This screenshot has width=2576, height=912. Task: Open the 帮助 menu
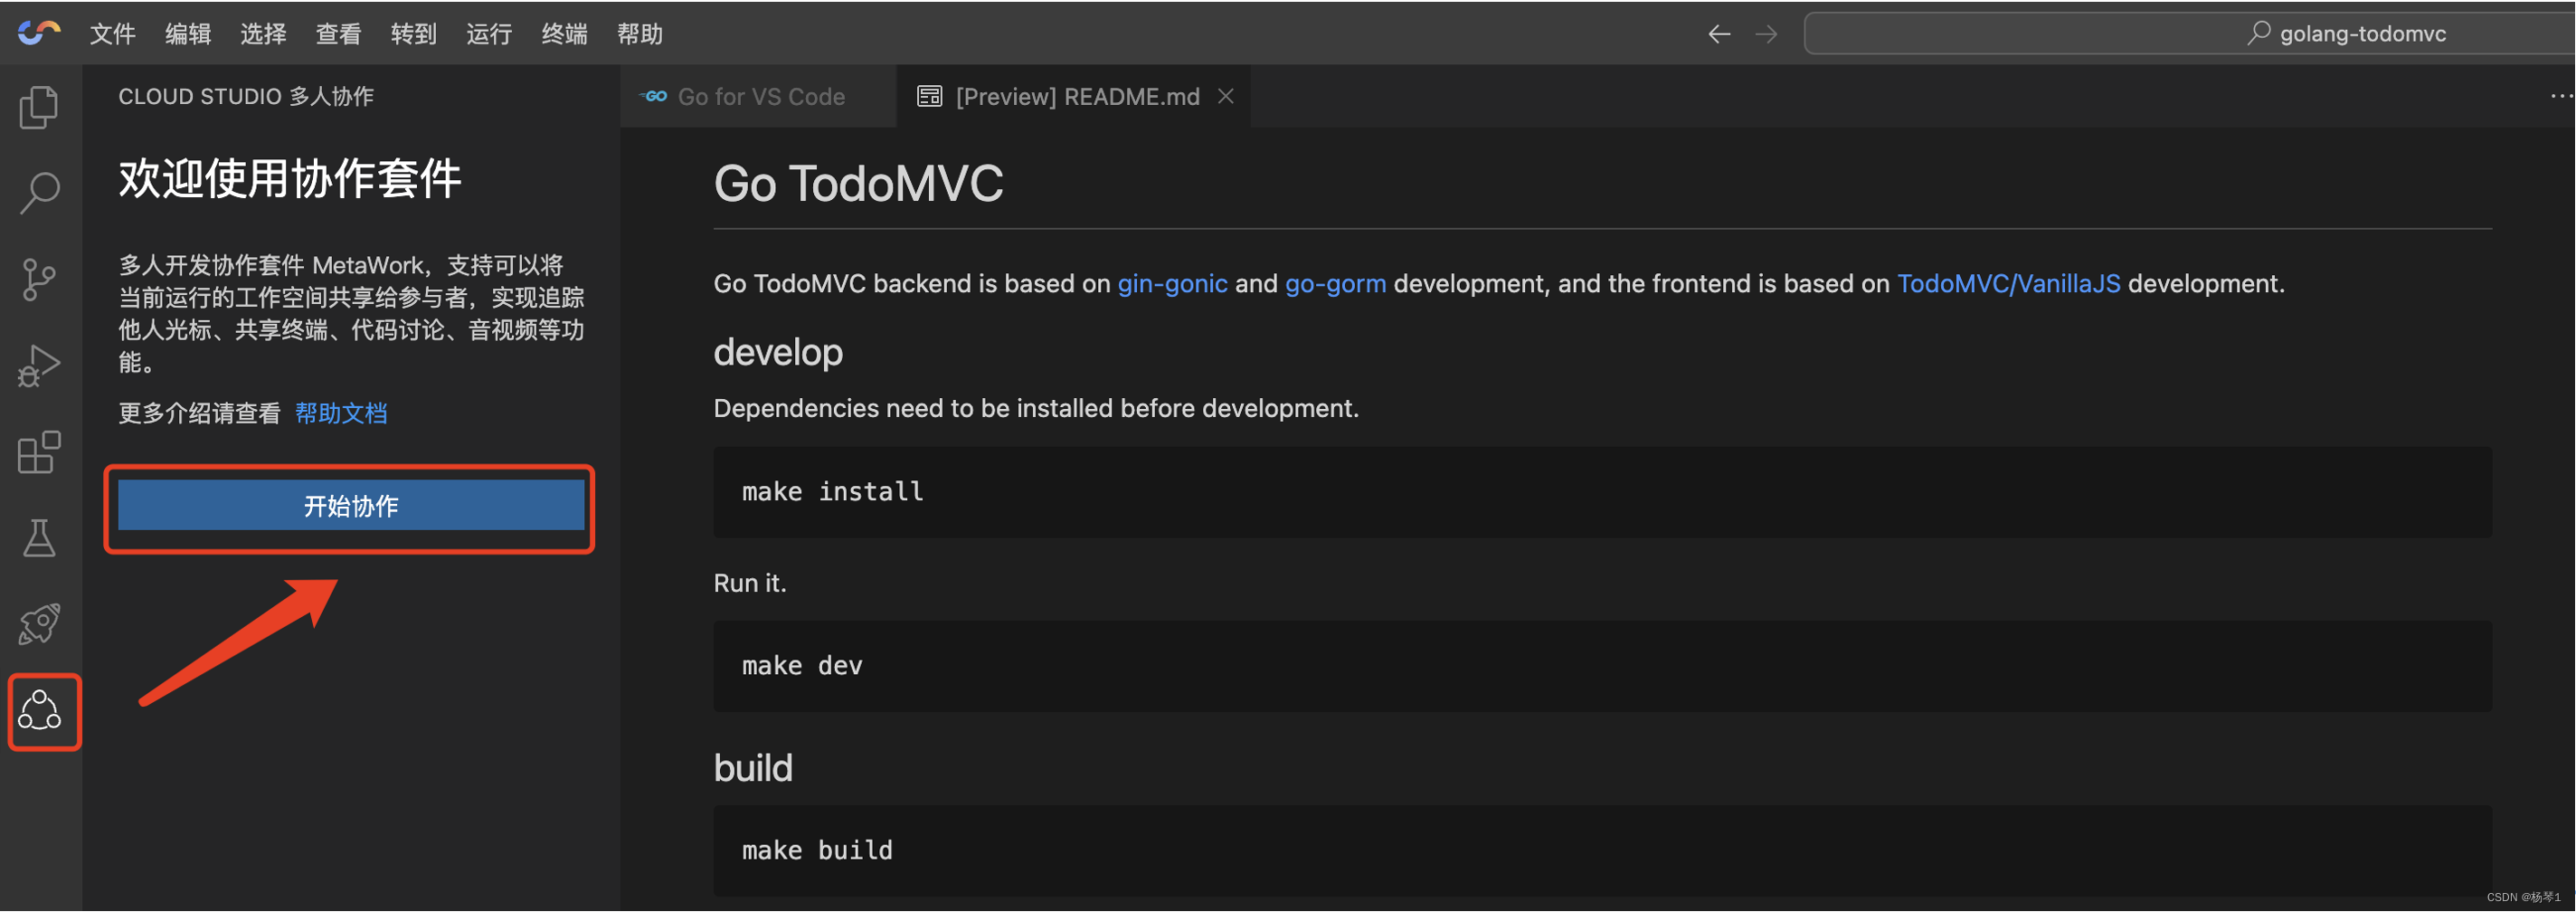(x=640, y=34)
